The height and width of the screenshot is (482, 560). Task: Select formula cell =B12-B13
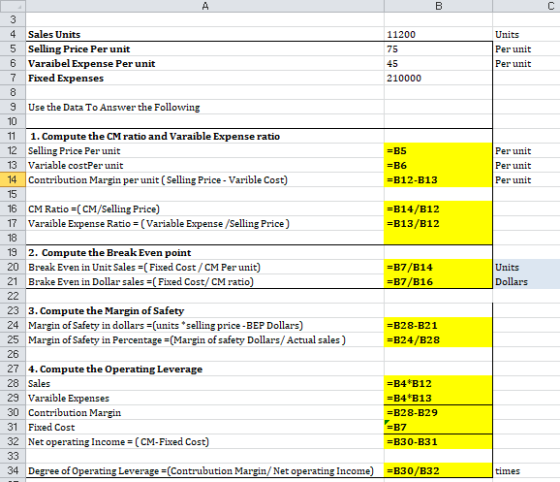(439, 180)
